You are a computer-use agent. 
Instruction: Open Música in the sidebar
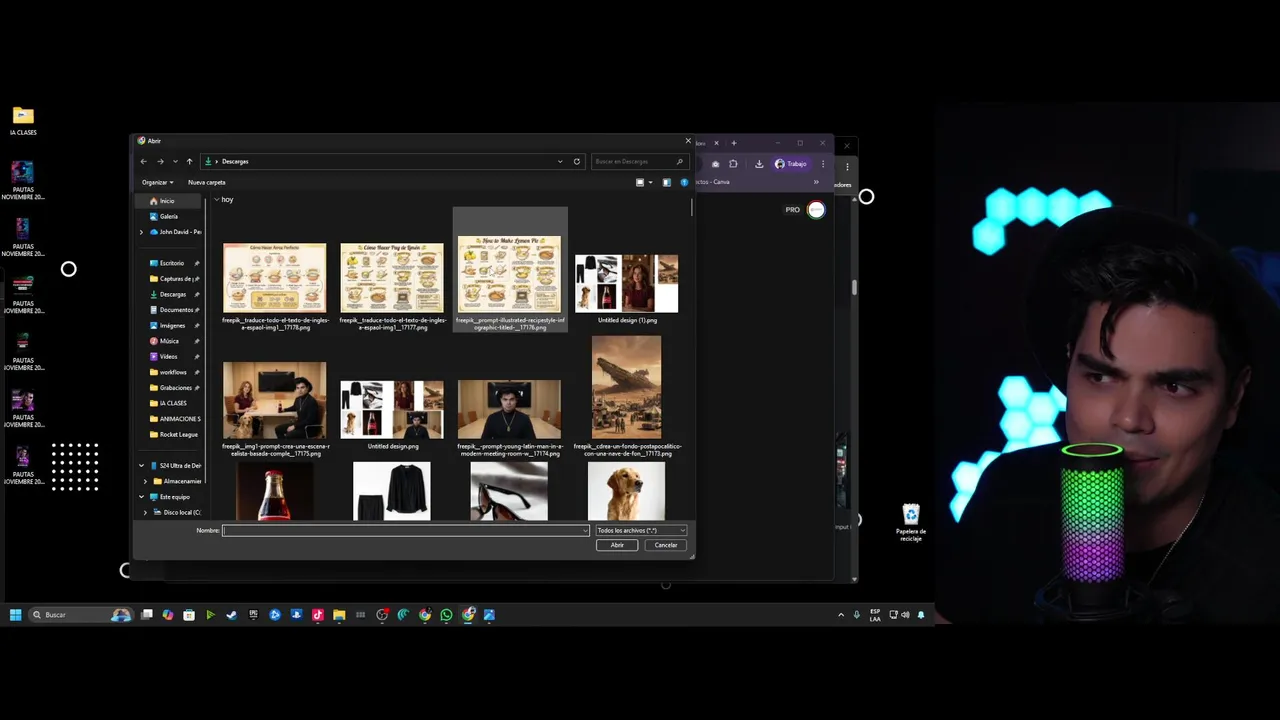pos(169,341)
